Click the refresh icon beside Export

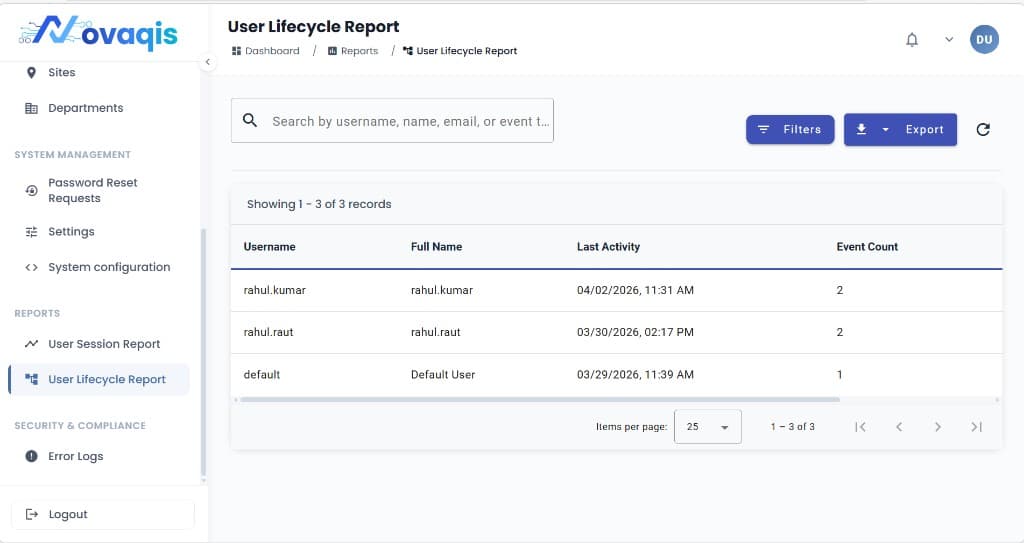coord(983,129)
